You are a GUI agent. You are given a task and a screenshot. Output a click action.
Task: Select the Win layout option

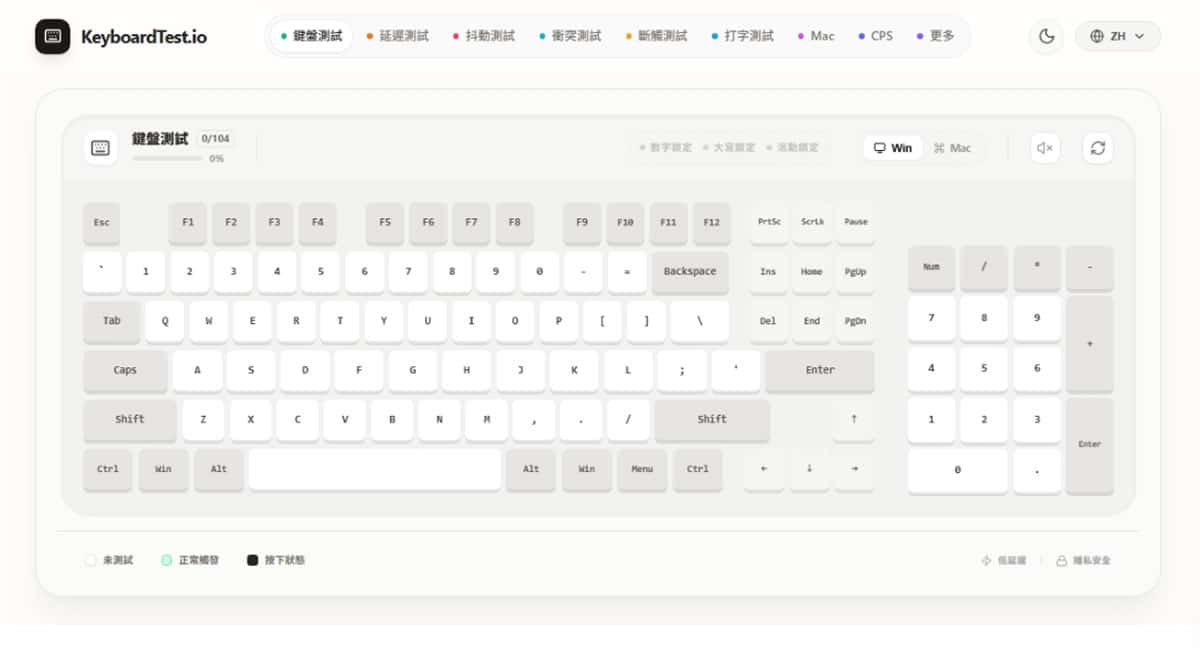(x=893, y=148)
